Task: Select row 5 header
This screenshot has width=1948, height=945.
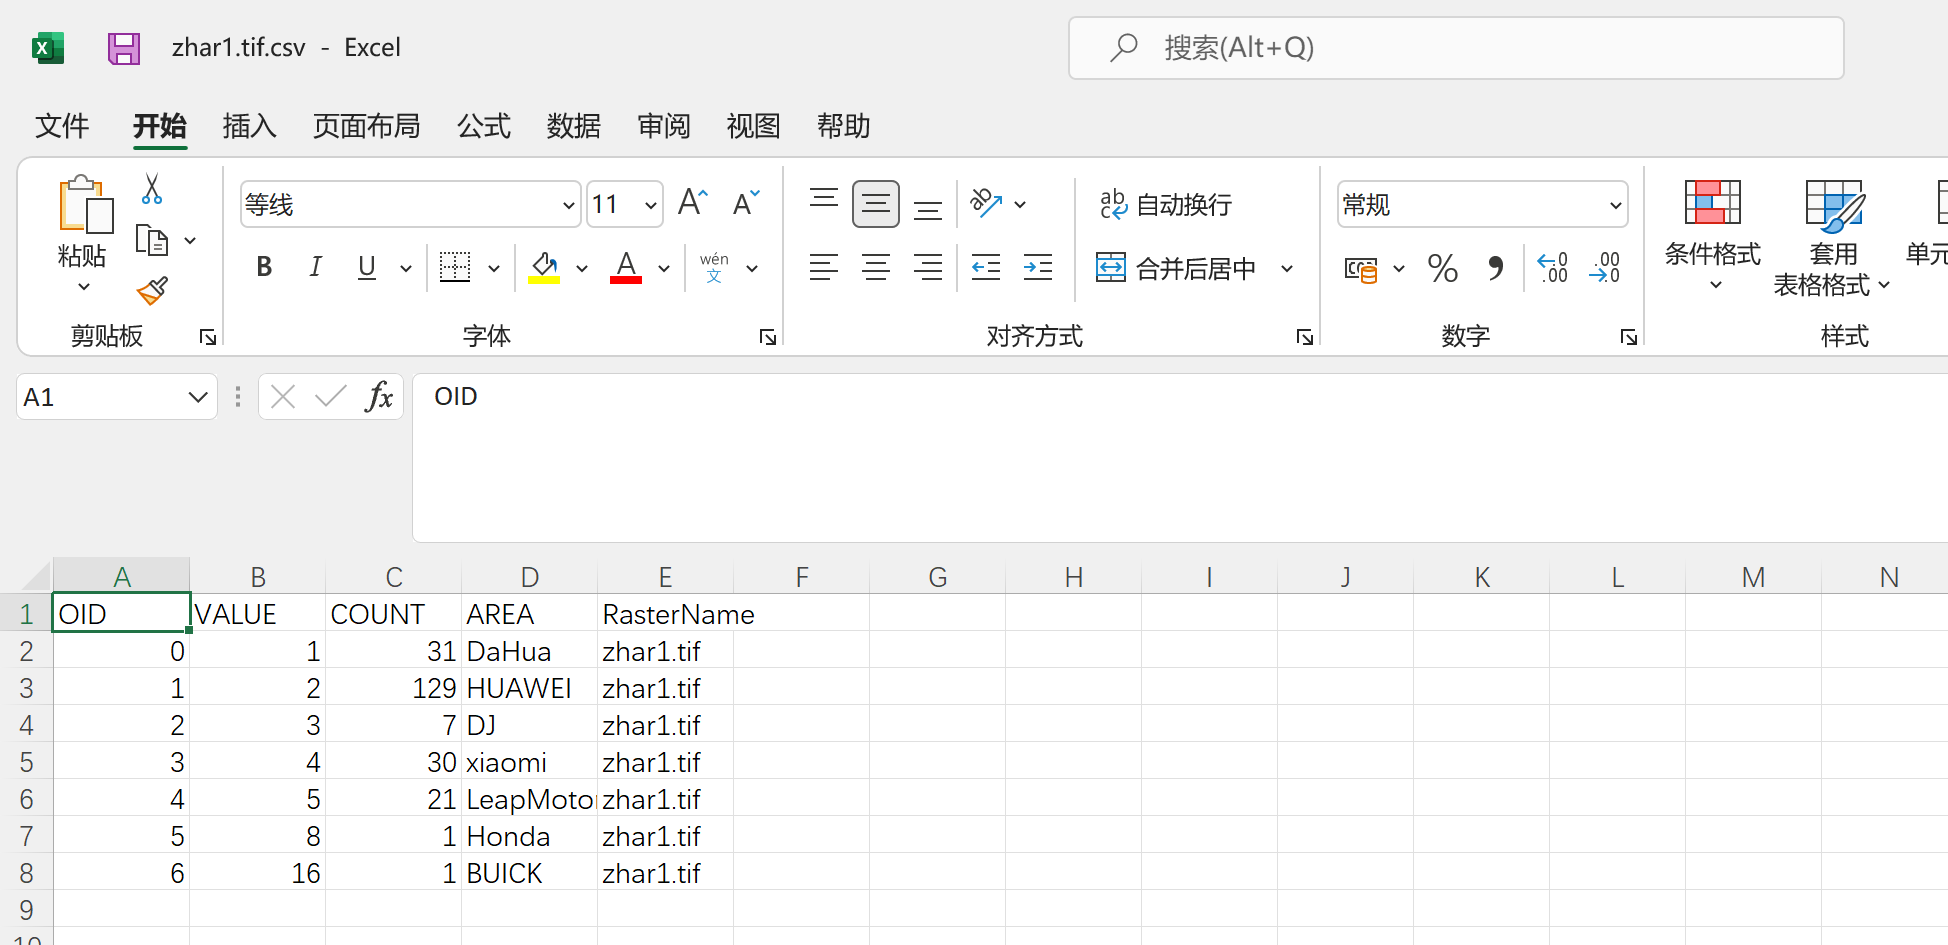Action: click(26, 762)
